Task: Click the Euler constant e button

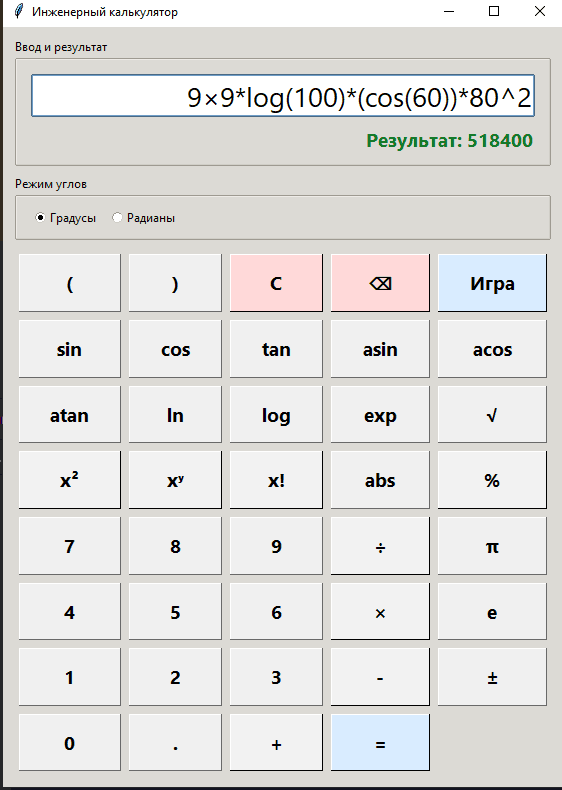Action: click(492, 612)
